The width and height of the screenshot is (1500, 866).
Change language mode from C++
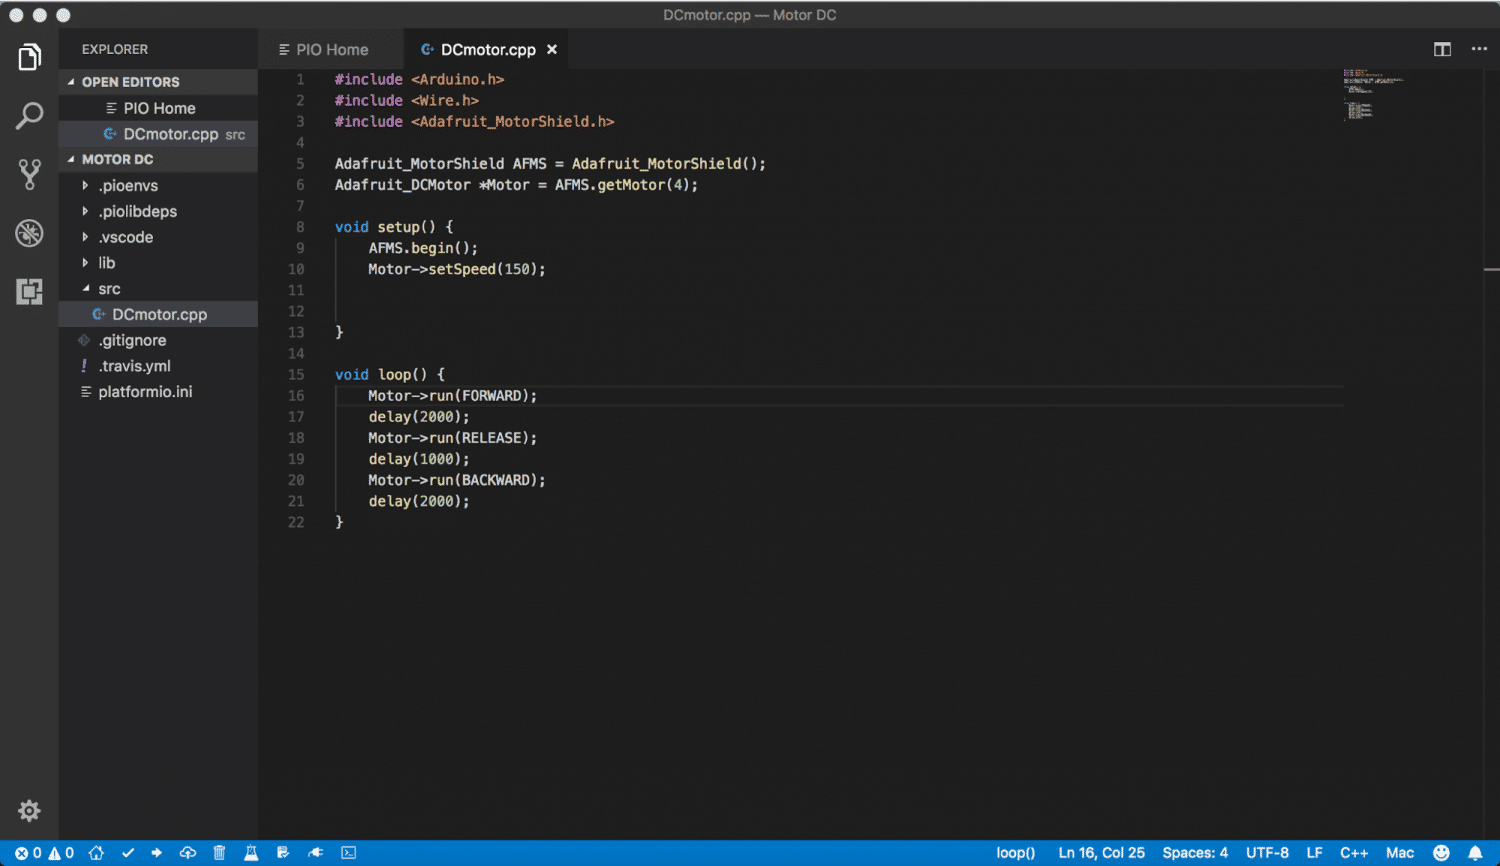pos(1353,853)
